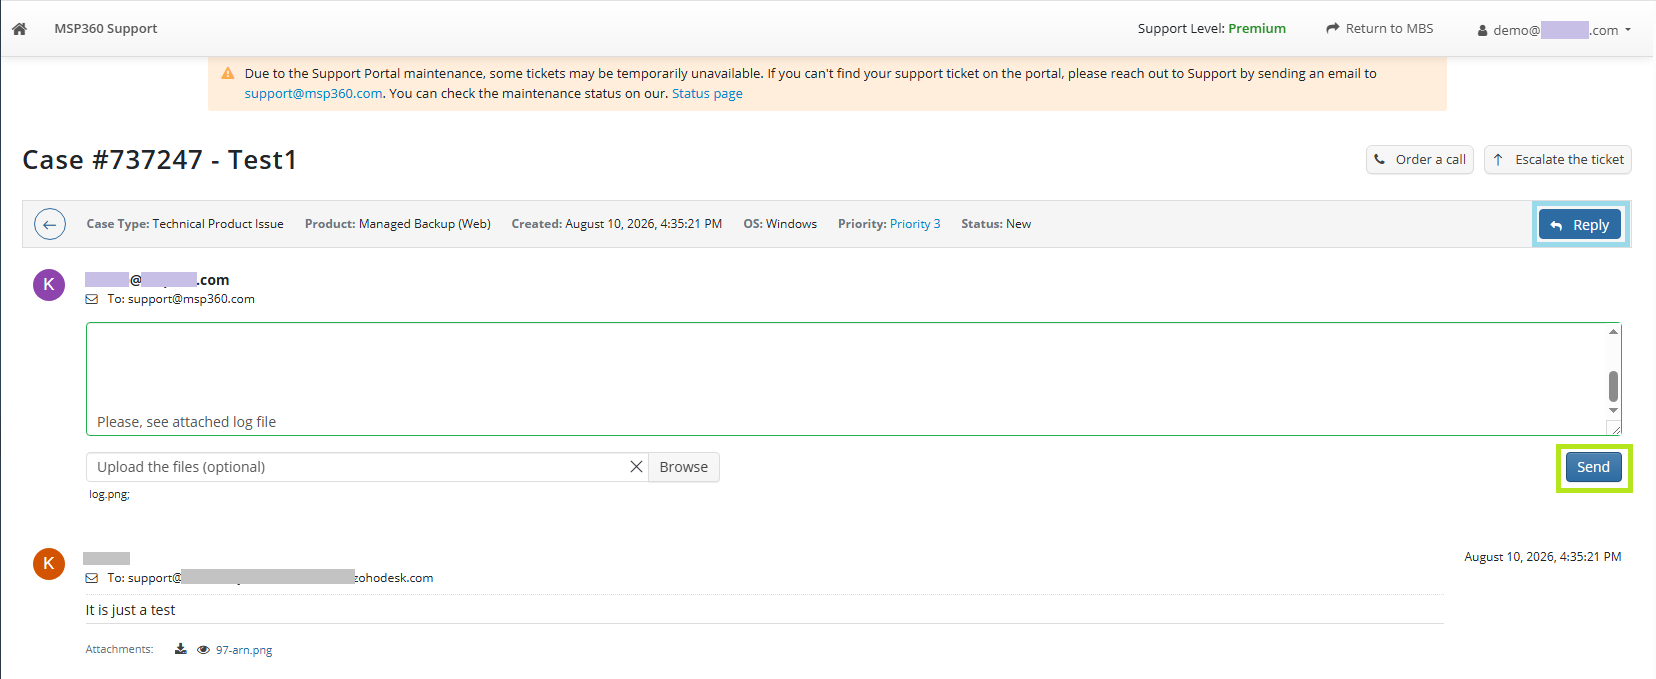Click Product: Managed Backup (Web) text
Image resolution: width=1656 pixels, height=679 pixels.
pos(398,224)
